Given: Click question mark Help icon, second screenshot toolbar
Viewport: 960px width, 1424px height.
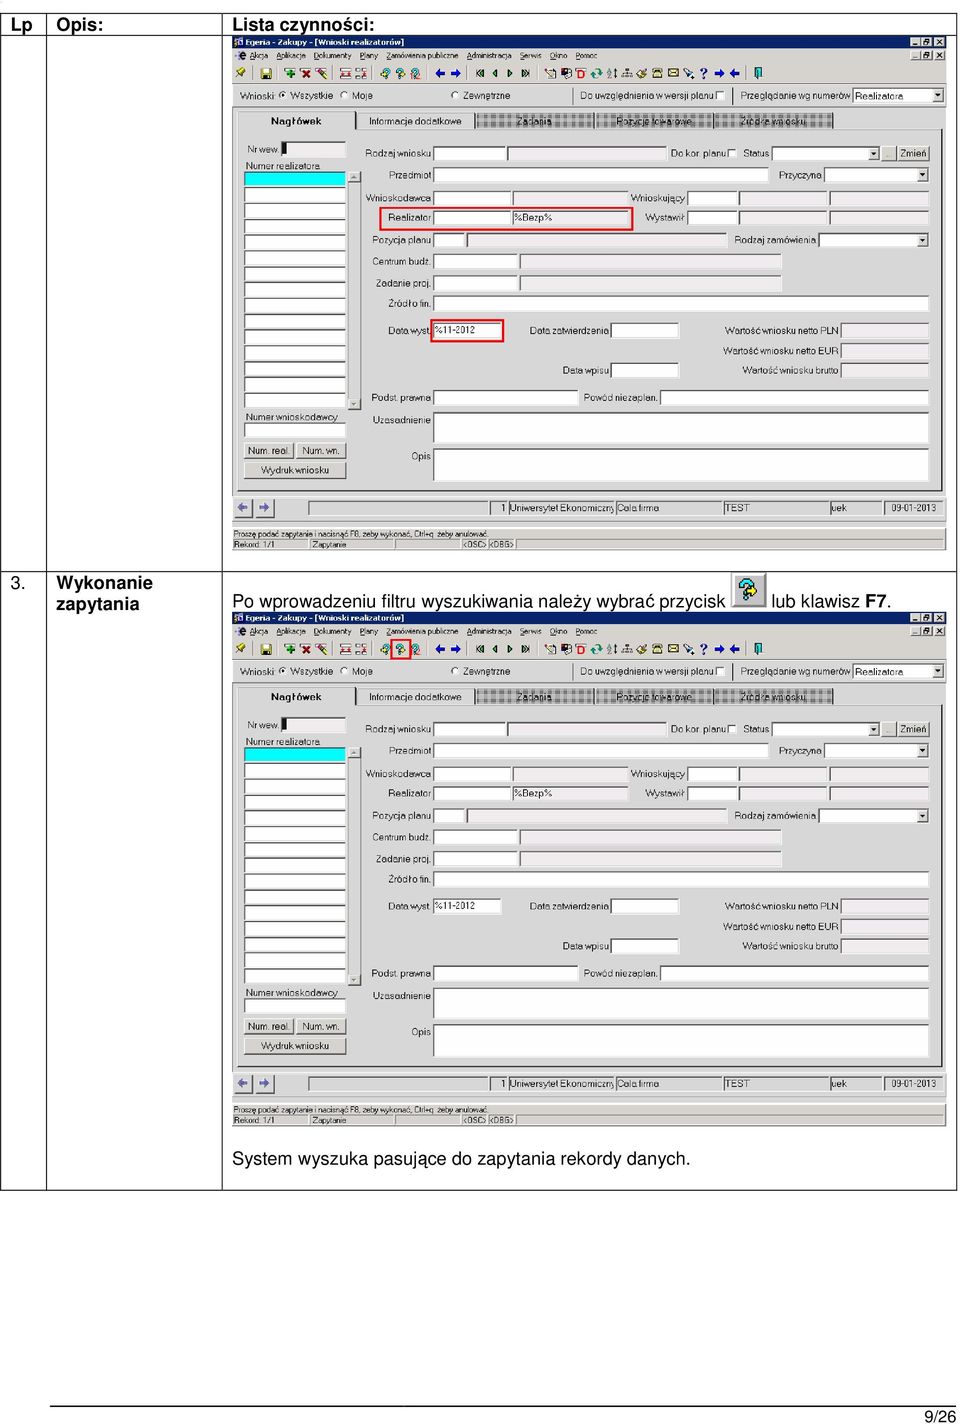Looking at the screenshot, I should click(x=703, y=649).
